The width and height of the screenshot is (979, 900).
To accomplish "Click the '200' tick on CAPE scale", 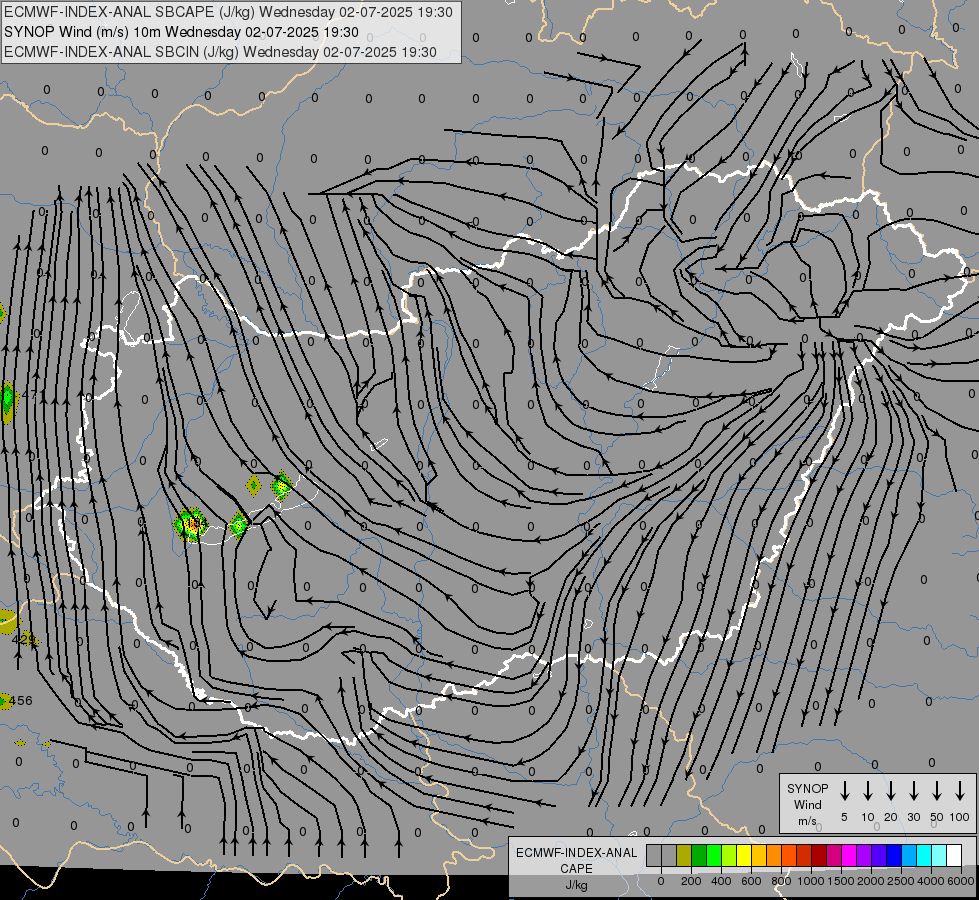I will [x=691, y=881].
